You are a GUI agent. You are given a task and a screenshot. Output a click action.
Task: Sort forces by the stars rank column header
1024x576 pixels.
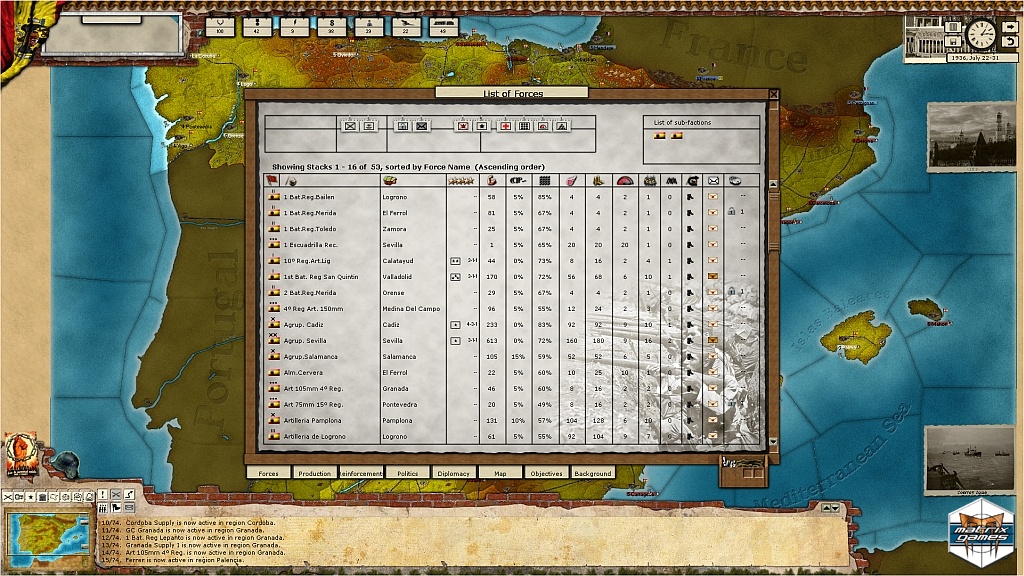(x=461, y=181)
